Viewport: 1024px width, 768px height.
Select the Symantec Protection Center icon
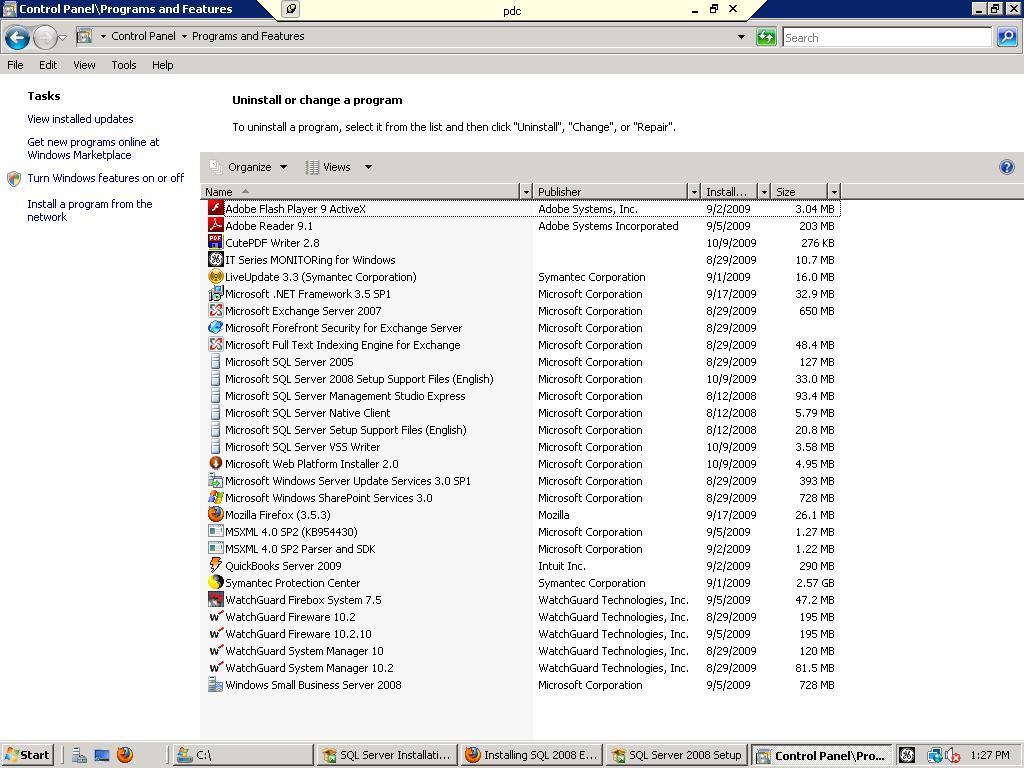216,582
